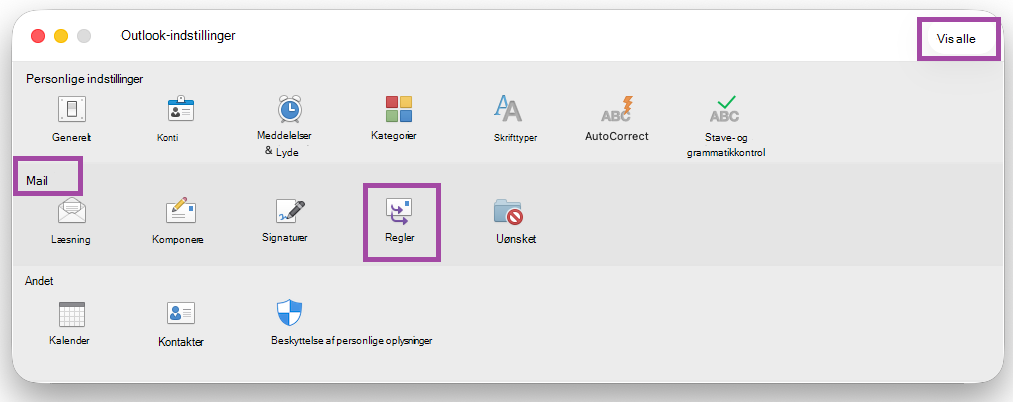Click the Outlook-indstillinger window title
The width and height of the screenshot is (1013, 402).
178,36
